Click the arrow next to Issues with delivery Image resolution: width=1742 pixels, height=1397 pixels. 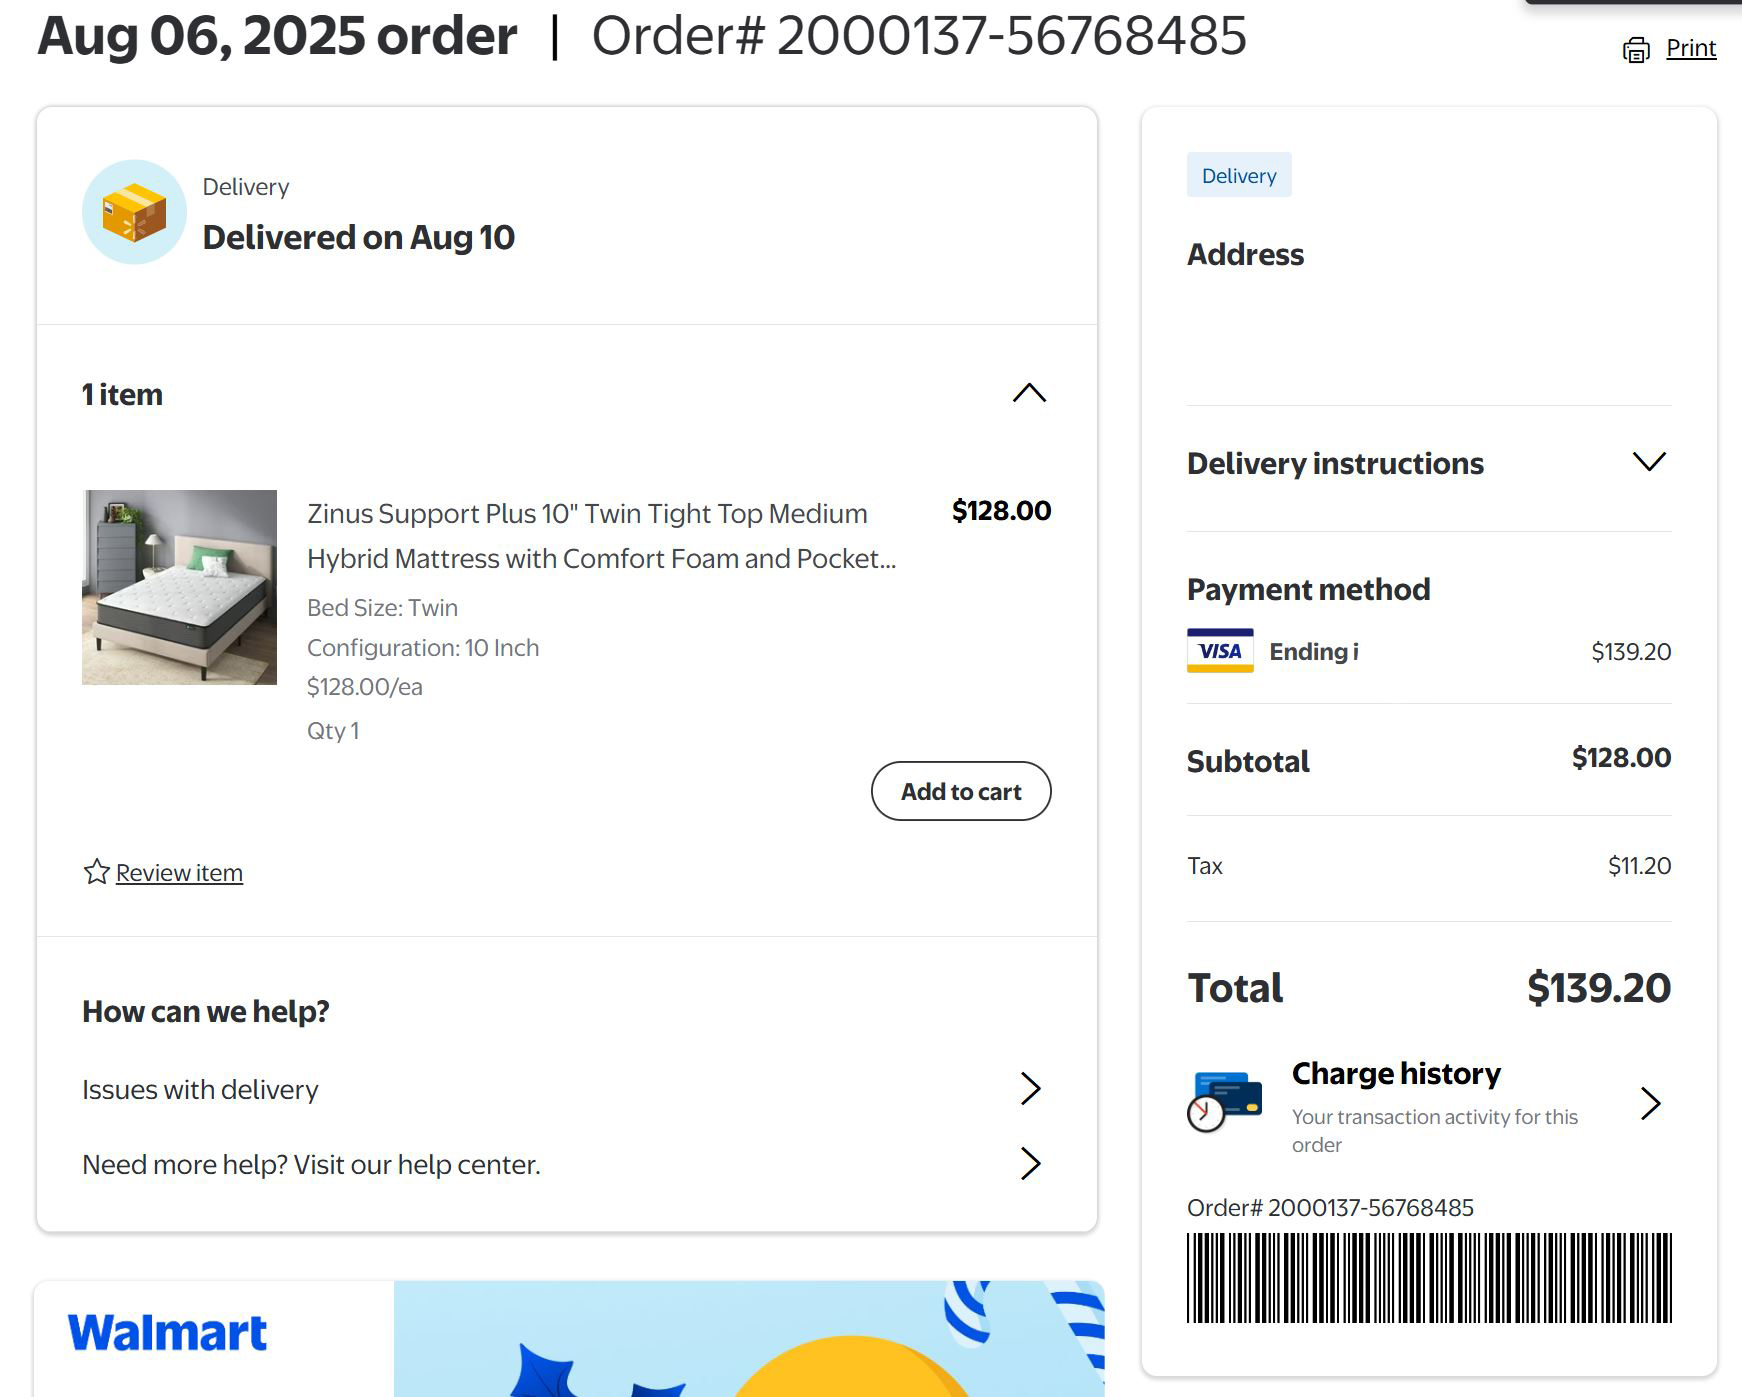pyautogui.click(x=1030, y=1088)
